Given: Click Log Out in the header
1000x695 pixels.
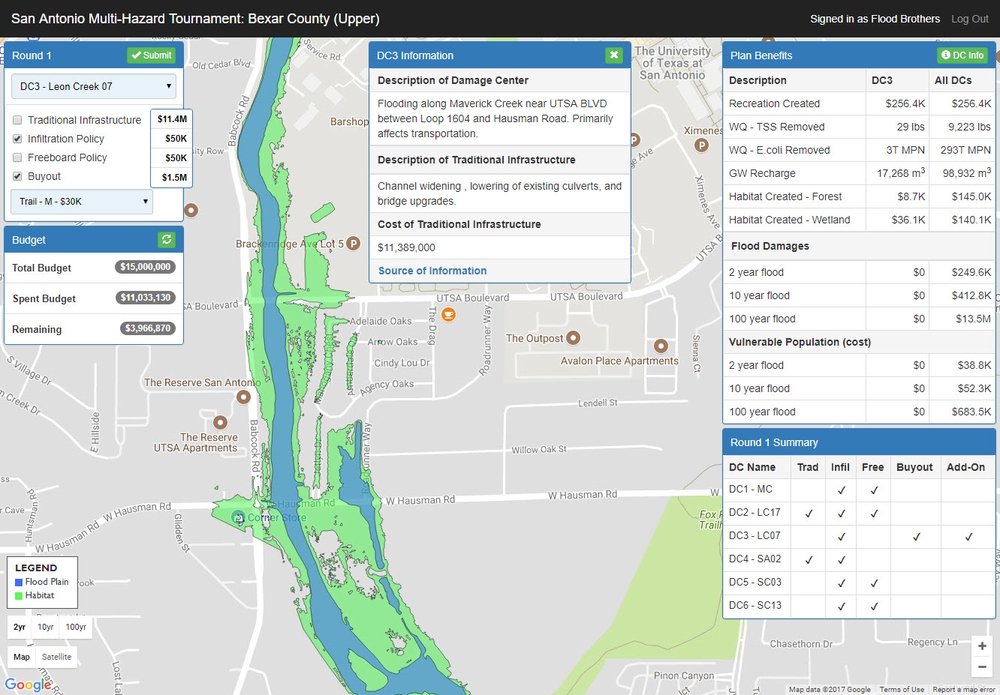Looking at the screenshot, I should 969,19.
